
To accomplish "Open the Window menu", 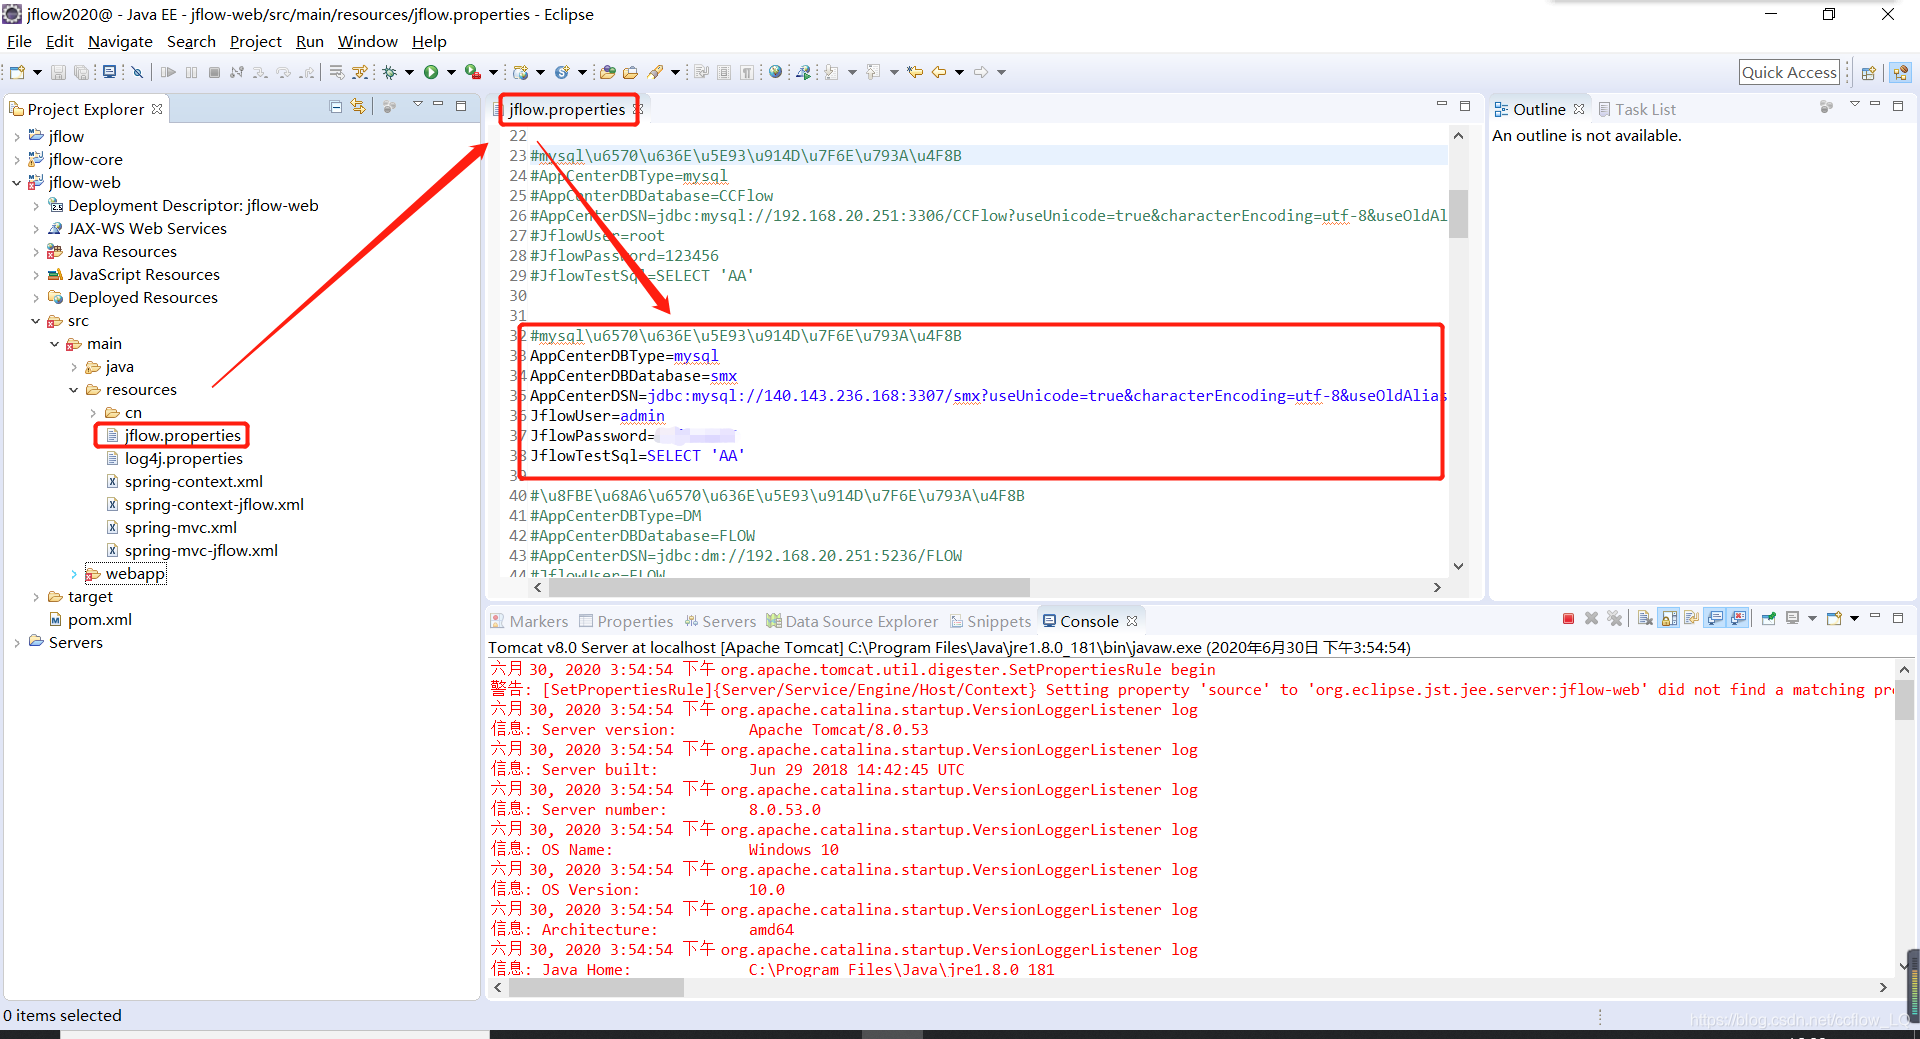I will click(367, 42).
